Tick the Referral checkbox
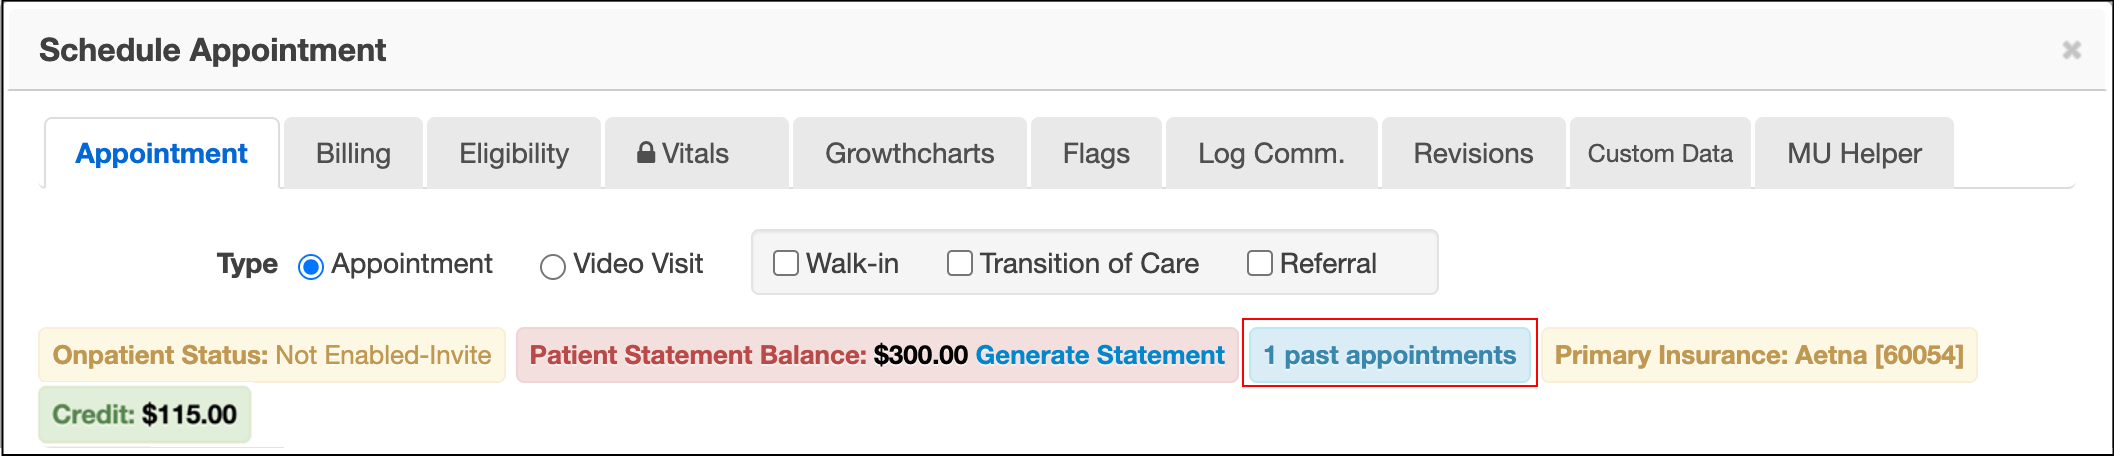 (1260, 263)
